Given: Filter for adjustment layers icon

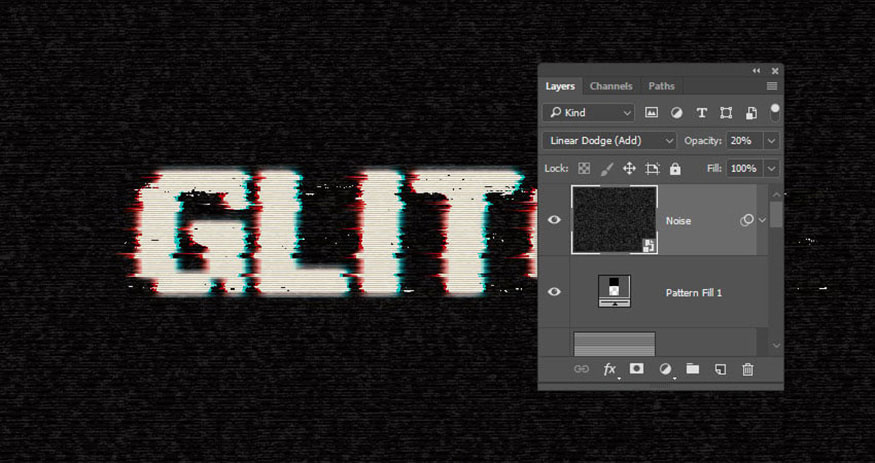Looking at the screenshot, I should [676, 113].
